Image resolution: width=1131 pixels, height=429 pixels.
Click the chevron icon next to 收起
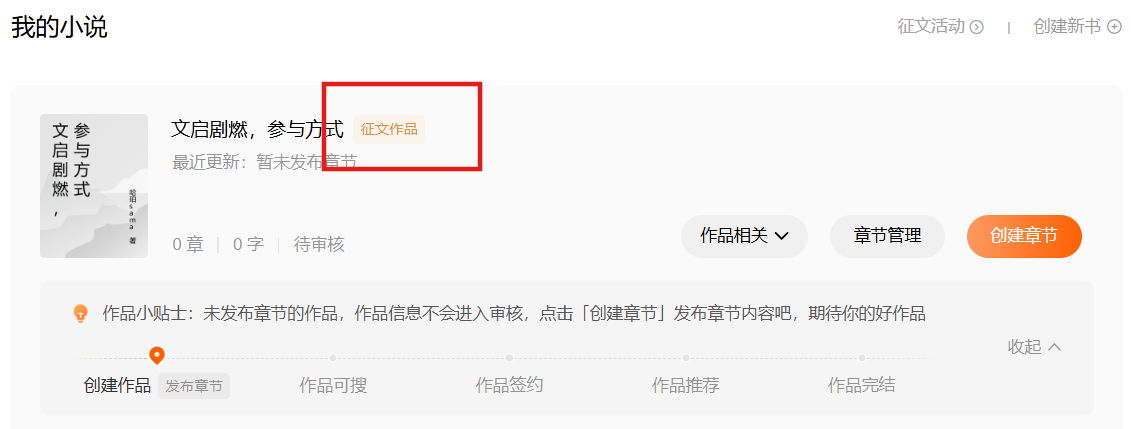[x=1055, y=347]
